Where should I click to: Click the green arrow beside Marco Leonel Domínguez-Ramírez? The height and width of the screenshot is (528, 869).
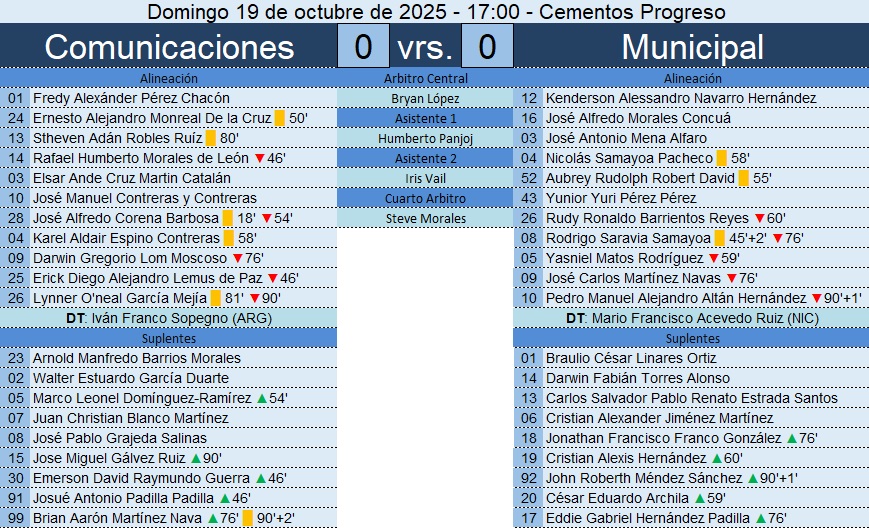pyautogui.click(x=262, y=398)
